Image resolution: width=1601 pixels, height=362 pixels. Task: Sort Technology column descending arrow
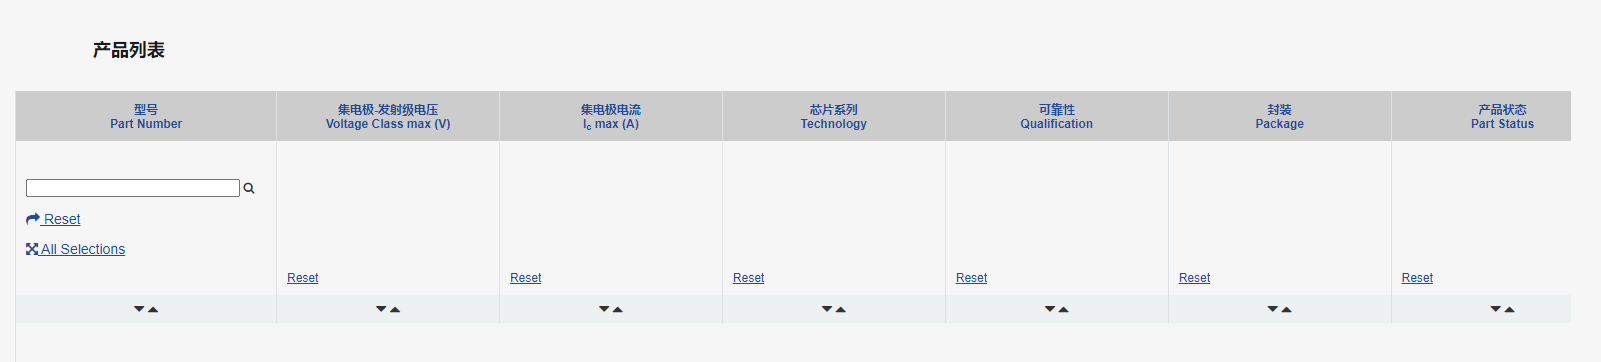click(827, 309)
